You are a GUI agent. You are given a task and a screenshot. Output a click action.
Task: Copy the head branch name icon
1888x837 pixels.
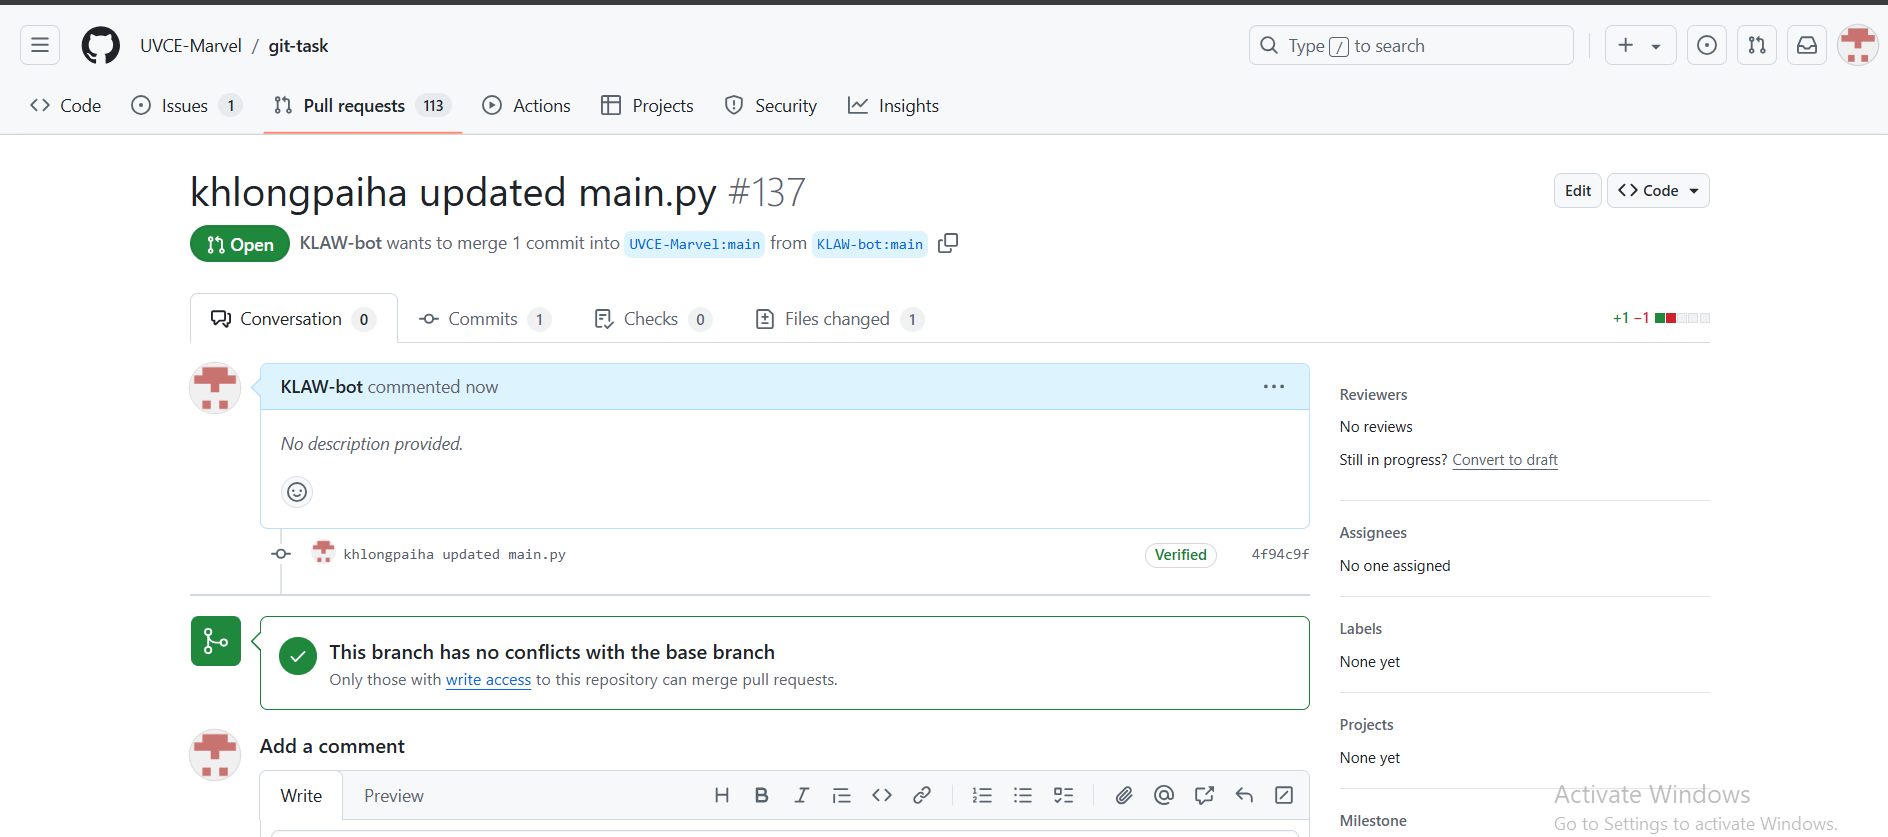point(948,243)
